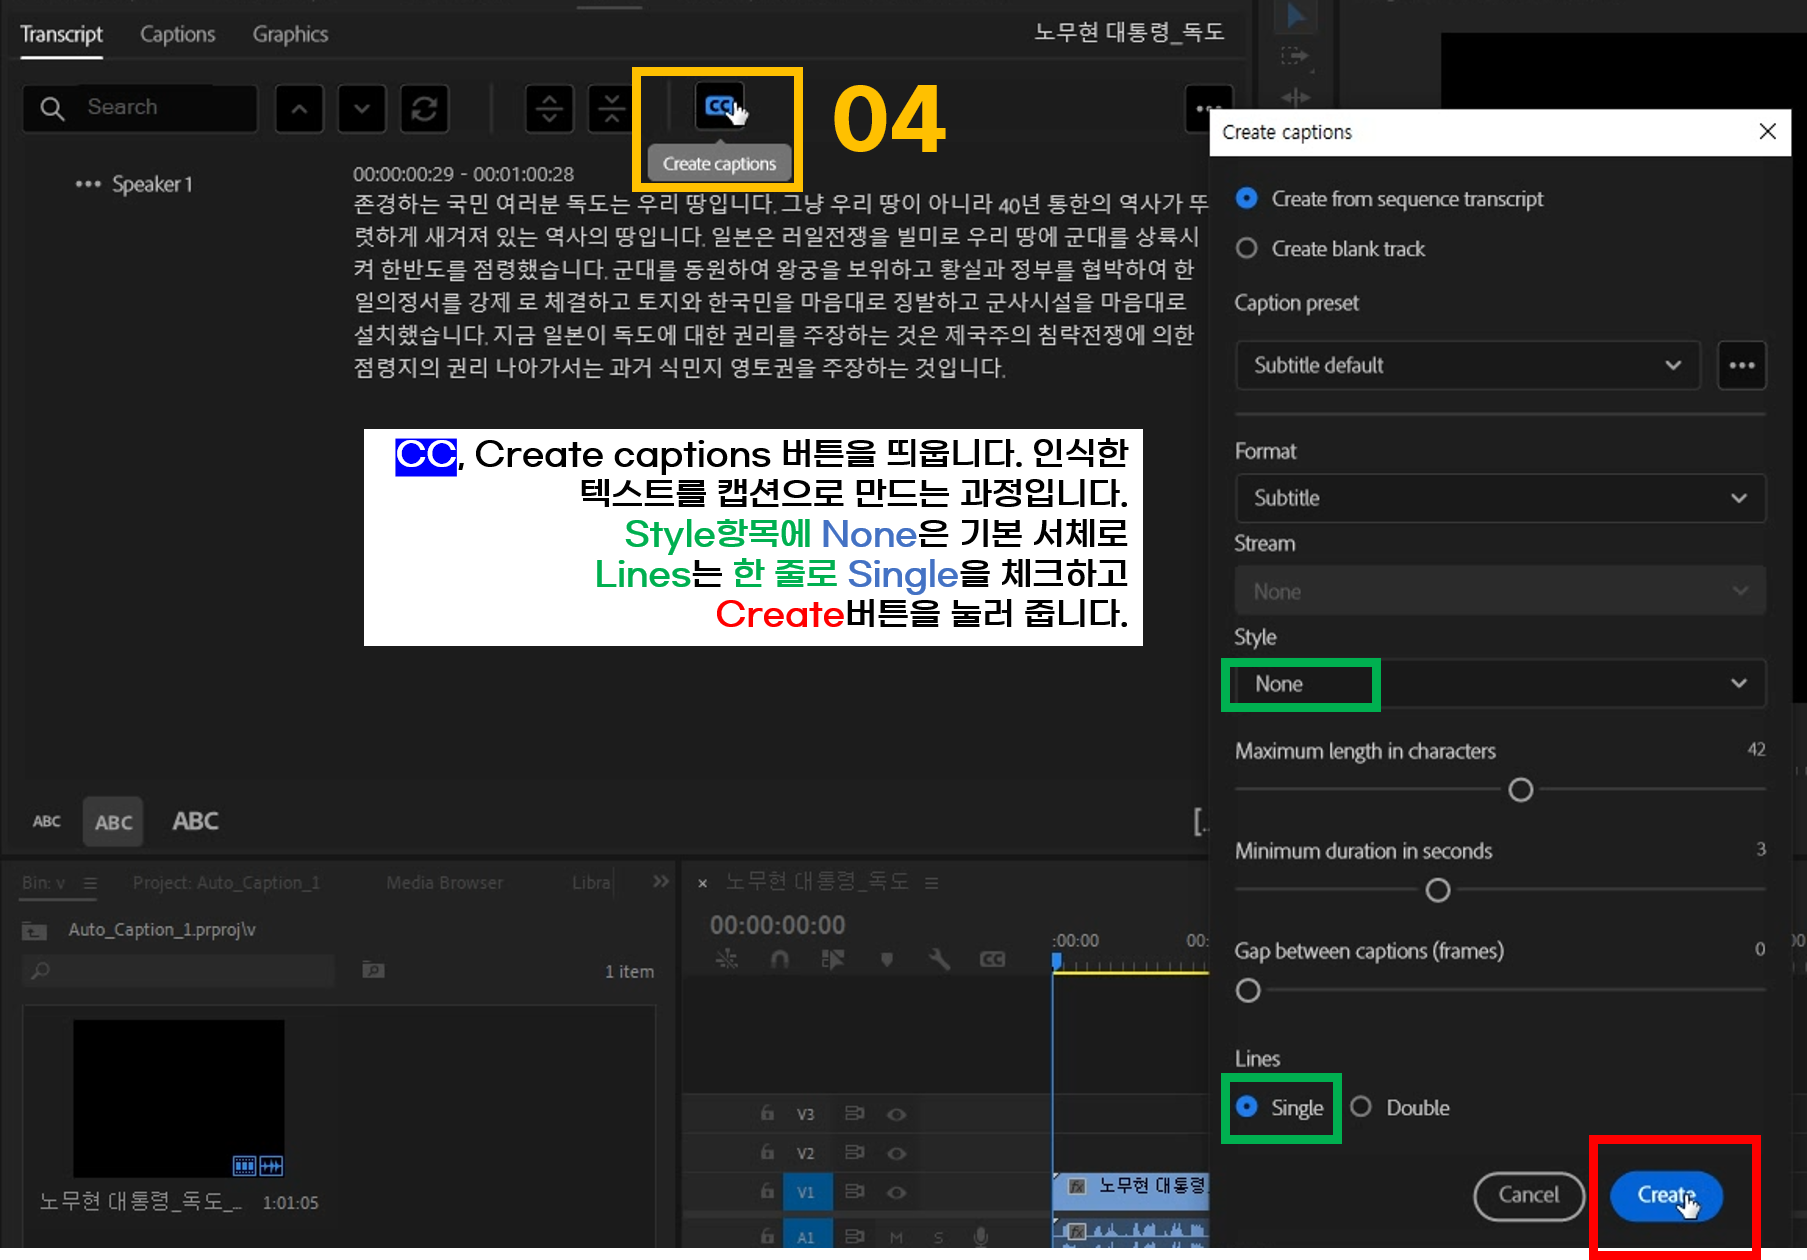Click the transcript Search field
1807x1260 pixels.
click(x=140, y=108)
